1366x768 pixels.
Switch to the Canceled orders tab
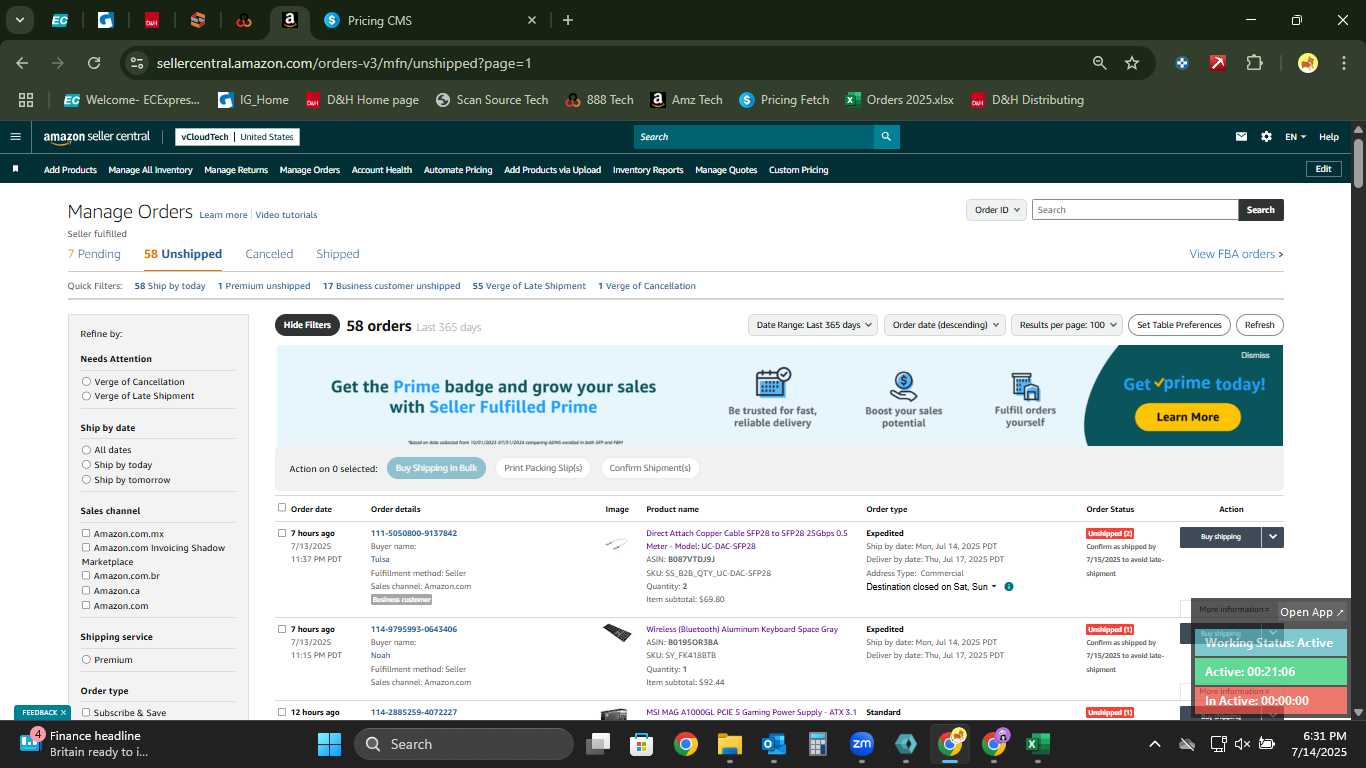269,254
